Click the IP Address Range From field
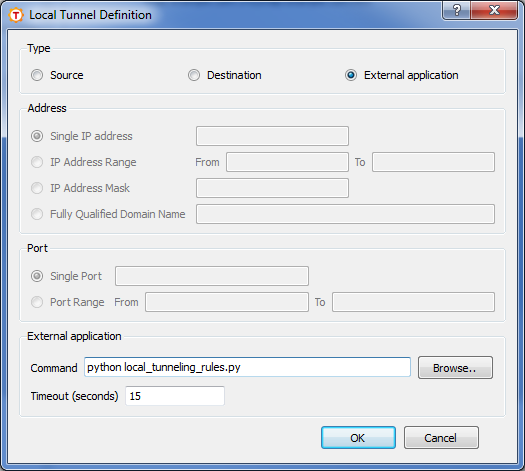The width and height of the screenshot is (525, 471). click(287, 162)
